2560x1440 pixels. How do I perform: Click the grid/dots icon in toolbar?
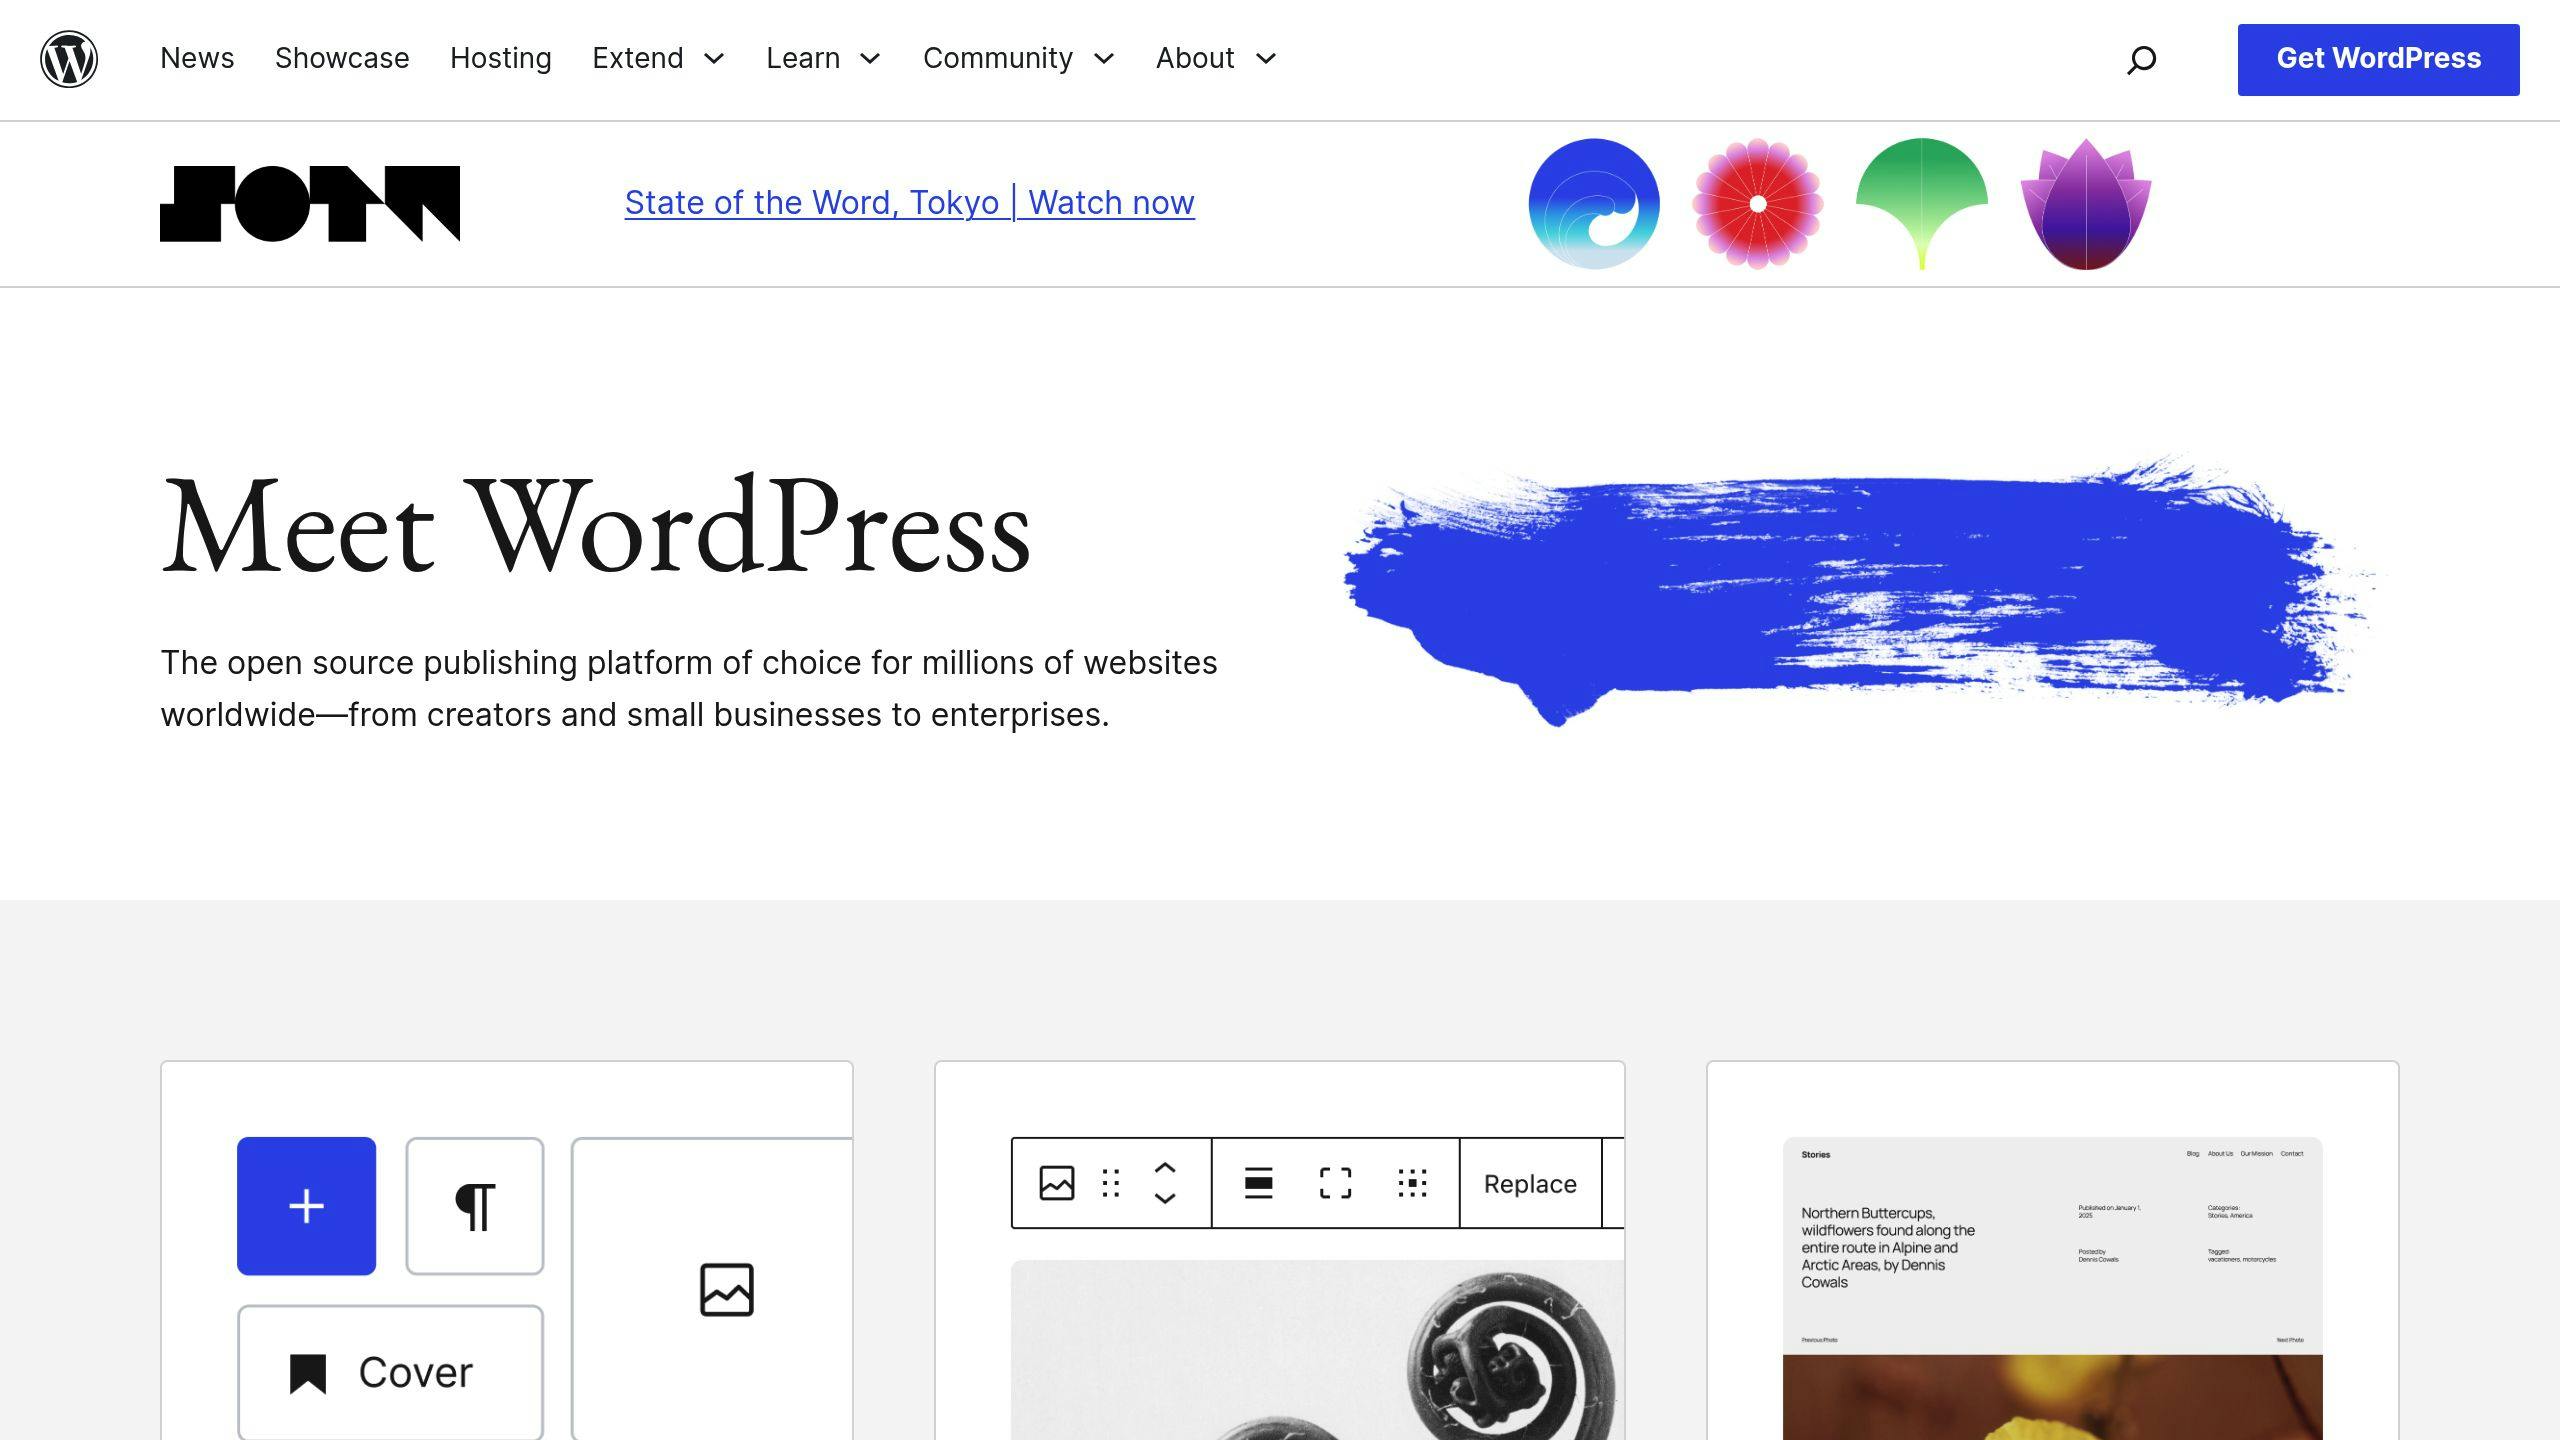tap(1414, 1183)
